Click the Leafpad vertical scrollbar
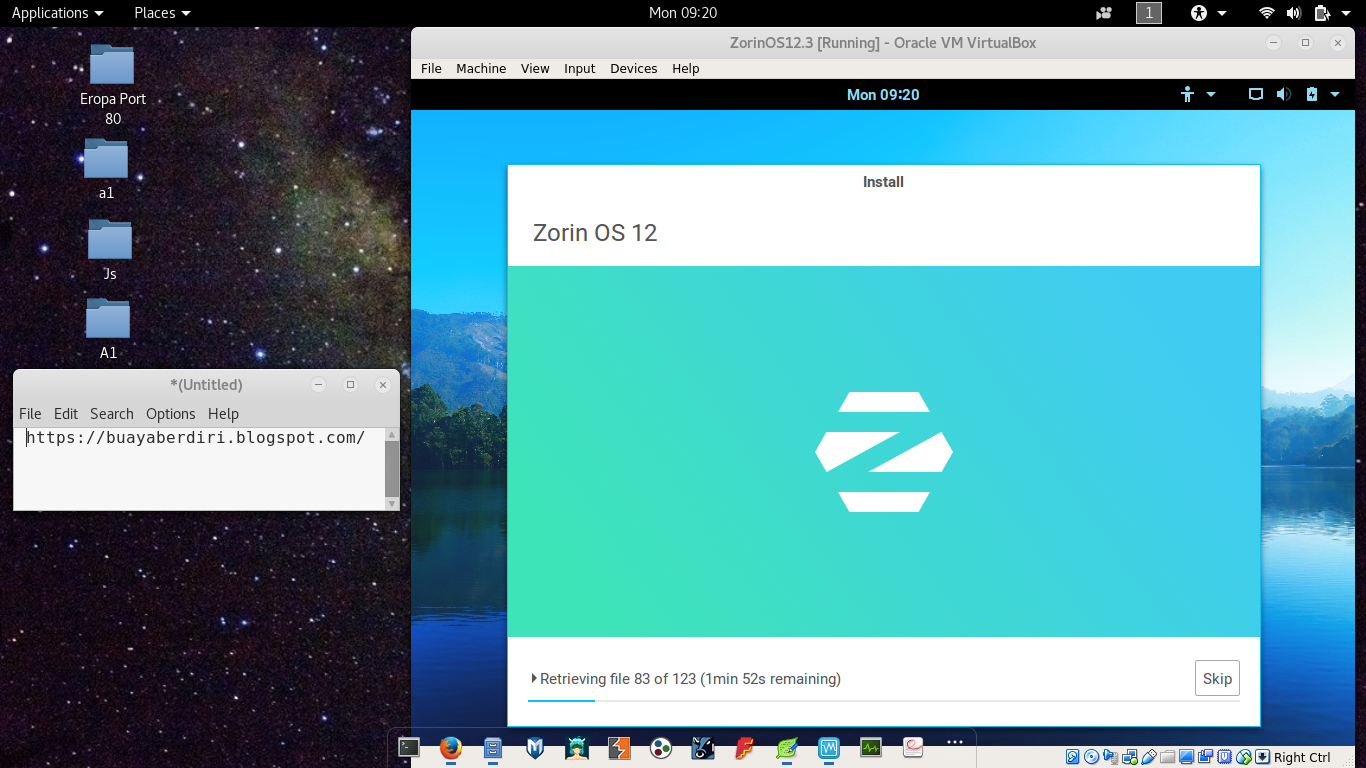The image size is (1366, 768). point(392,469)
